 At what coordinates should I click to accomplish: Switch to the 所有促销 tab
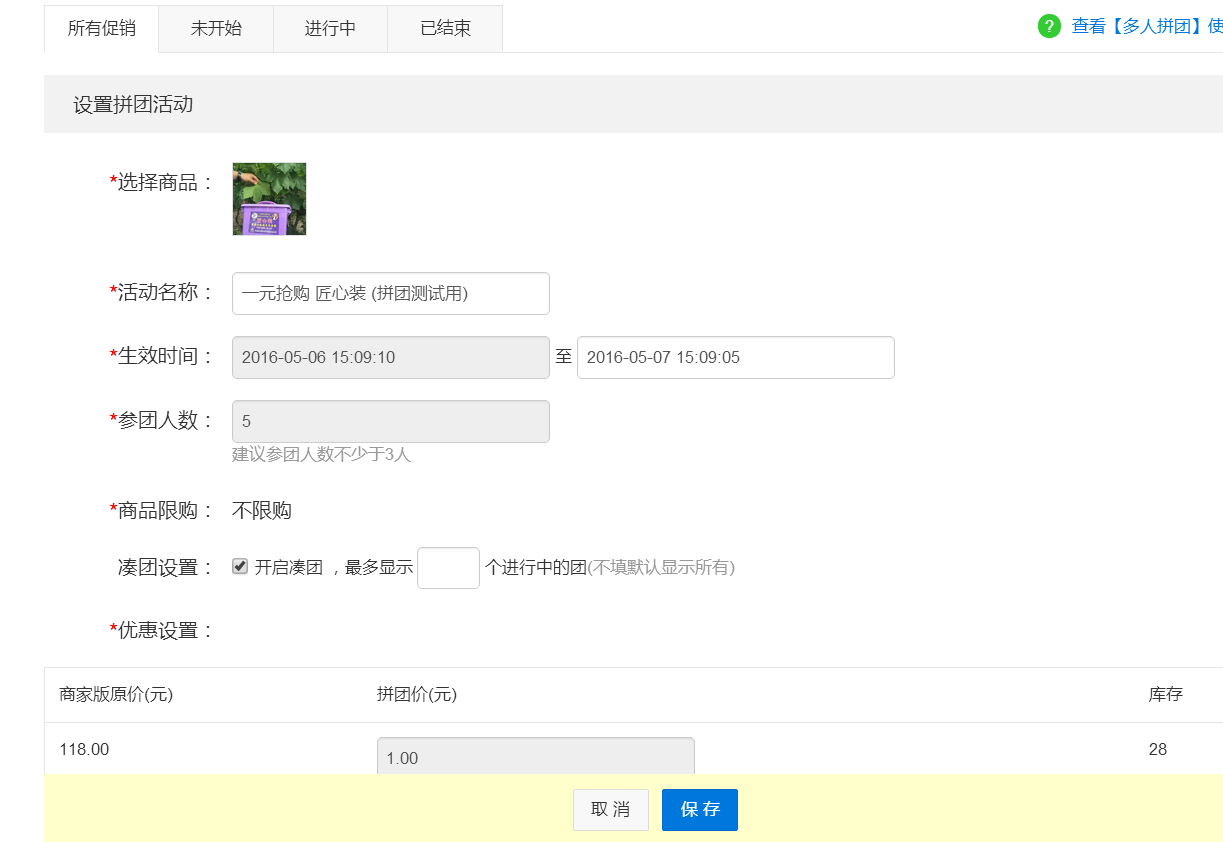[x=101, y=28]
